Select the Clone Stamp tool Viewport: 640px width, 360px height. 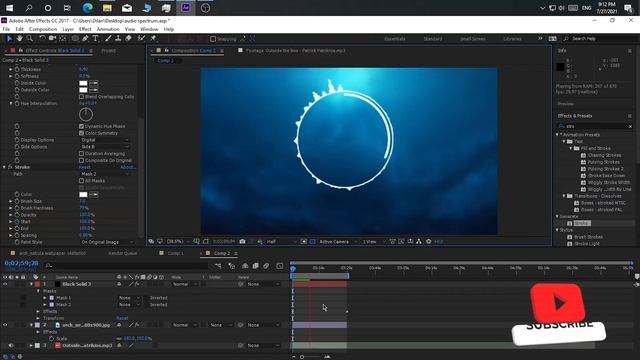pyautogui.click(x=118, y=39)
